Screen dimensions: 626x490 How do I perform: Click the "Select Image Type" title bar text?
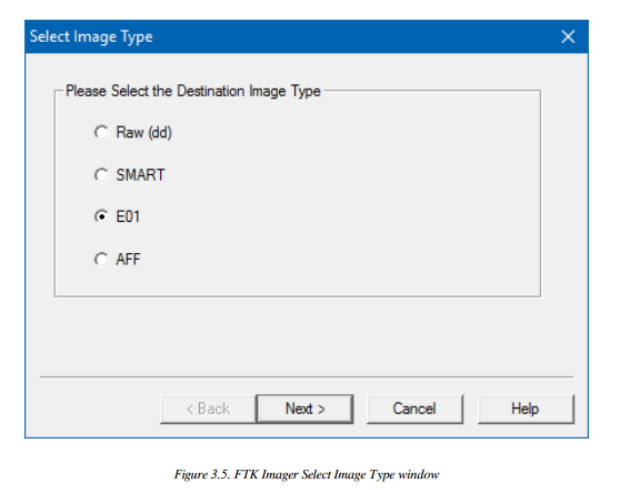(x=91, y=37)
